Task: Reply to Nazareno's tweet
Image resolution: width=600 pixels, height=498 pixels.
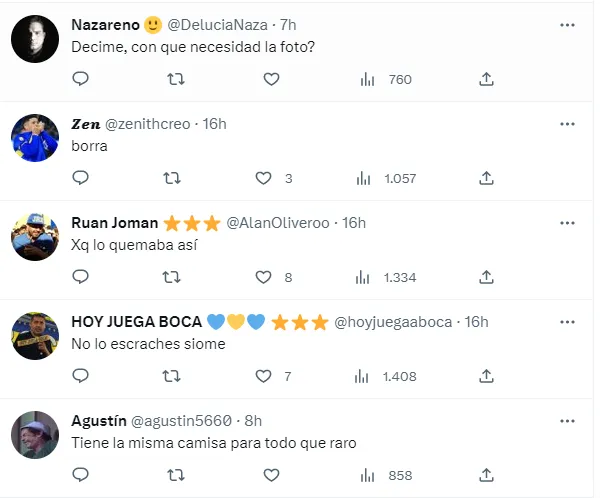Action: coord(82,79)
